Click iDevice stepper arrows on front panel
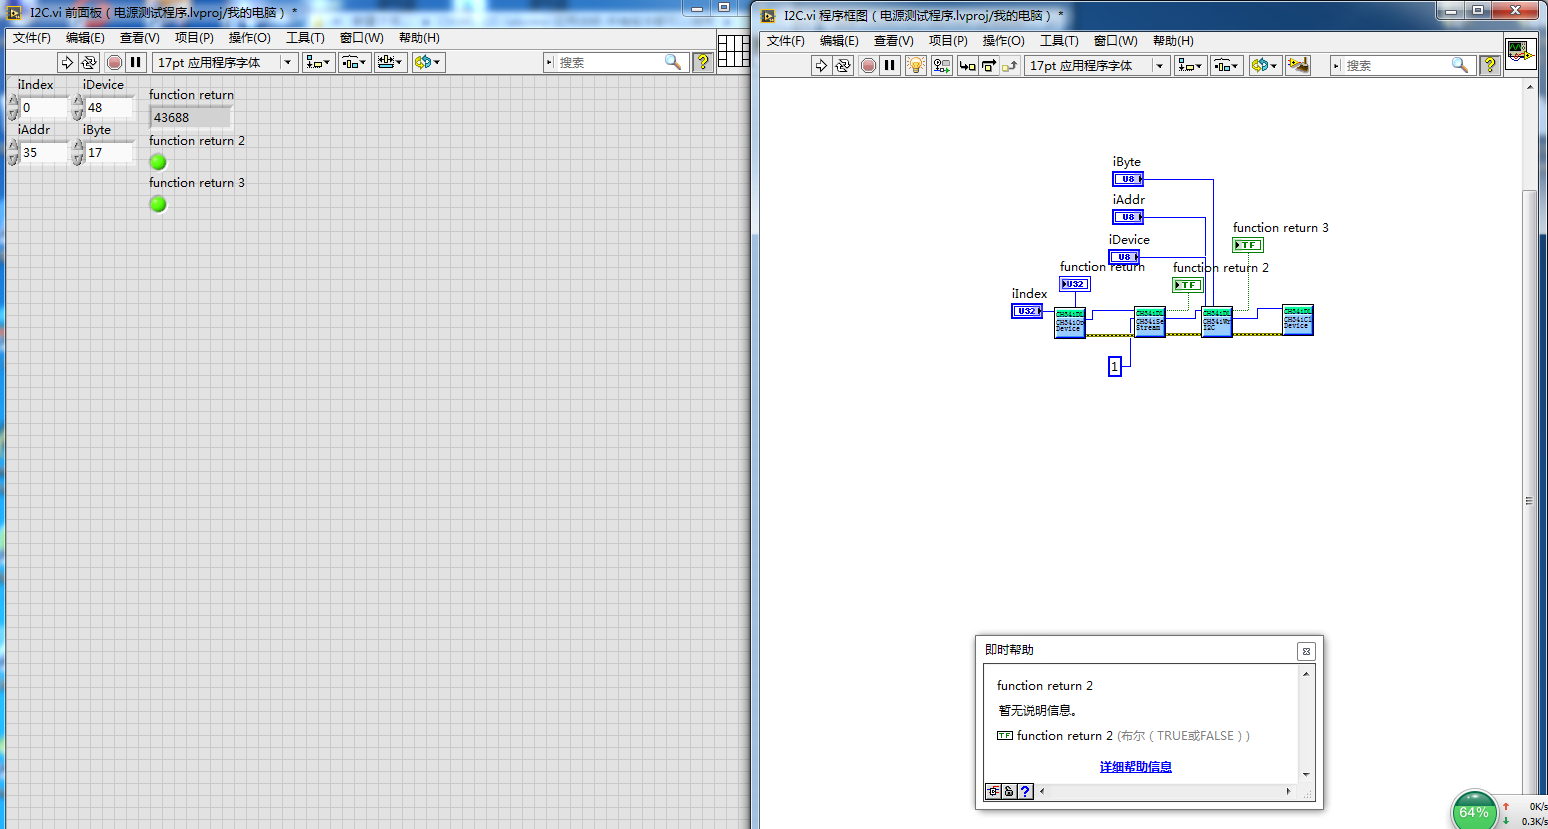Viewport: 1548px width, 829px height. pyautogui.click(x=78, y=108)
